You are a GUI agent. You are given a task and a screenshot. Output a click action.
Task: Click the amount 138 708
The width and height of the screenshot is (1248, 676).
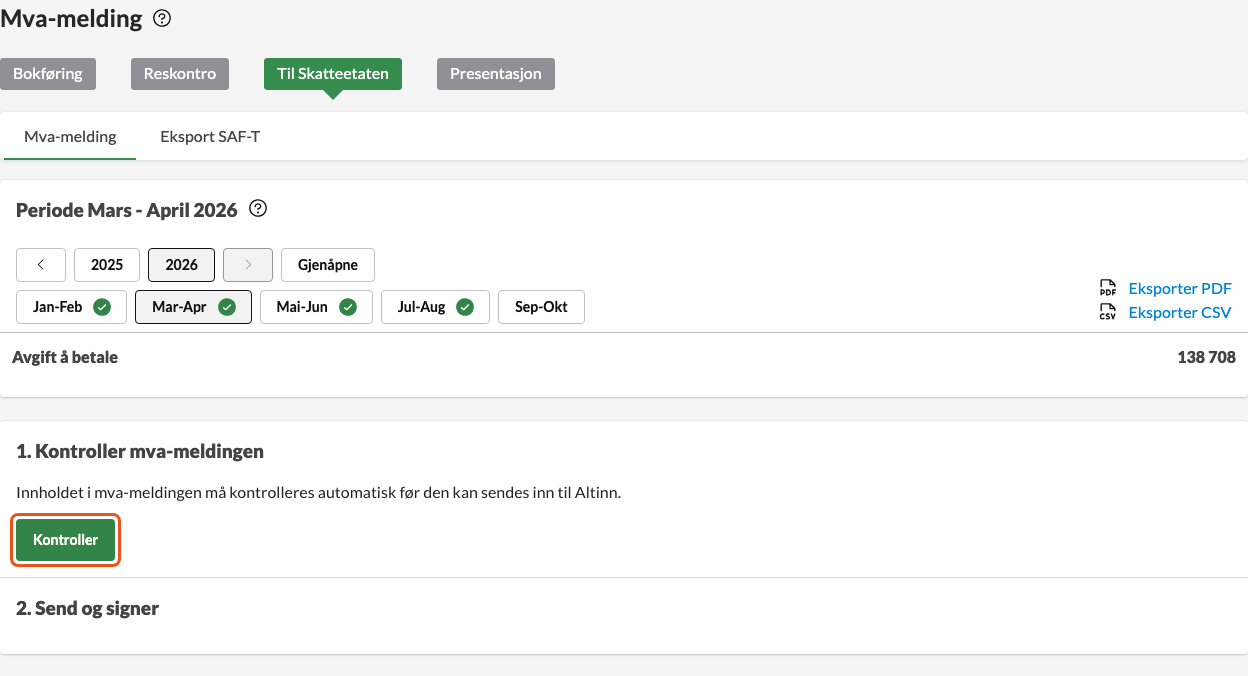[x=1207, y=357]
